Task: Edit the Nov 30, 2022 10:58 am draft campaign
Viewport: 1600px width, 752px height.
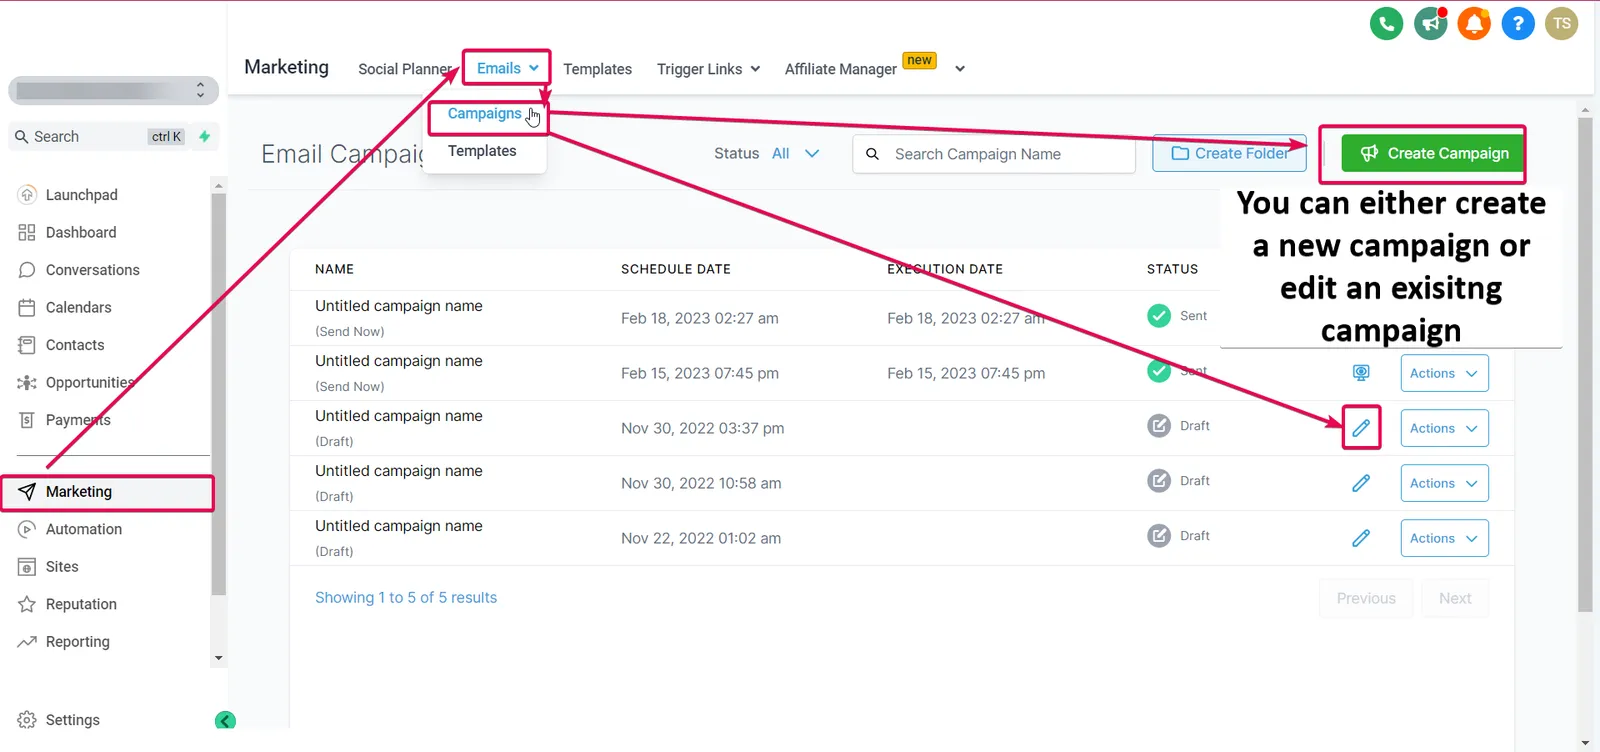Action: [1361, 483]
